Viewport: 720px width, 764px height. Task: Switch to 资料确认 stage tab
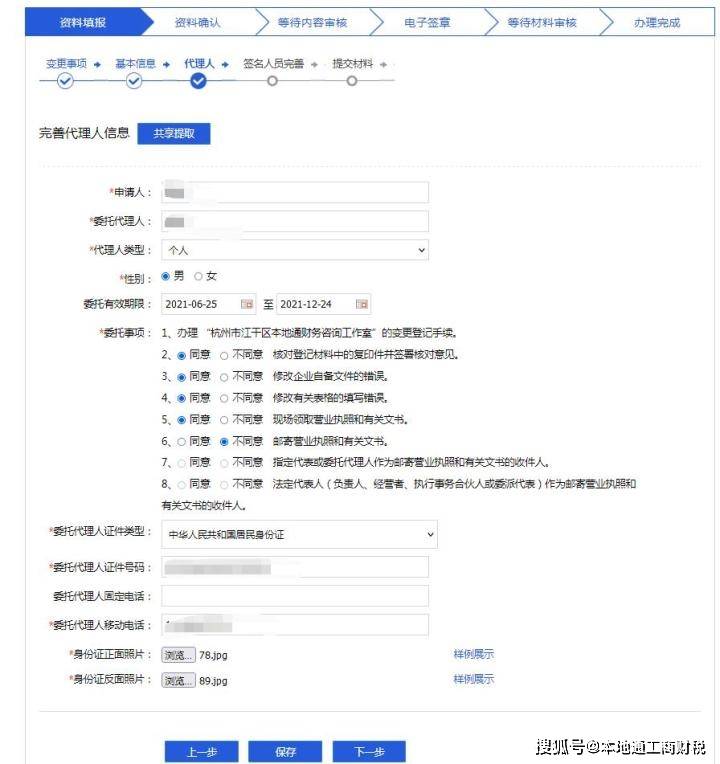click(198, 22)
